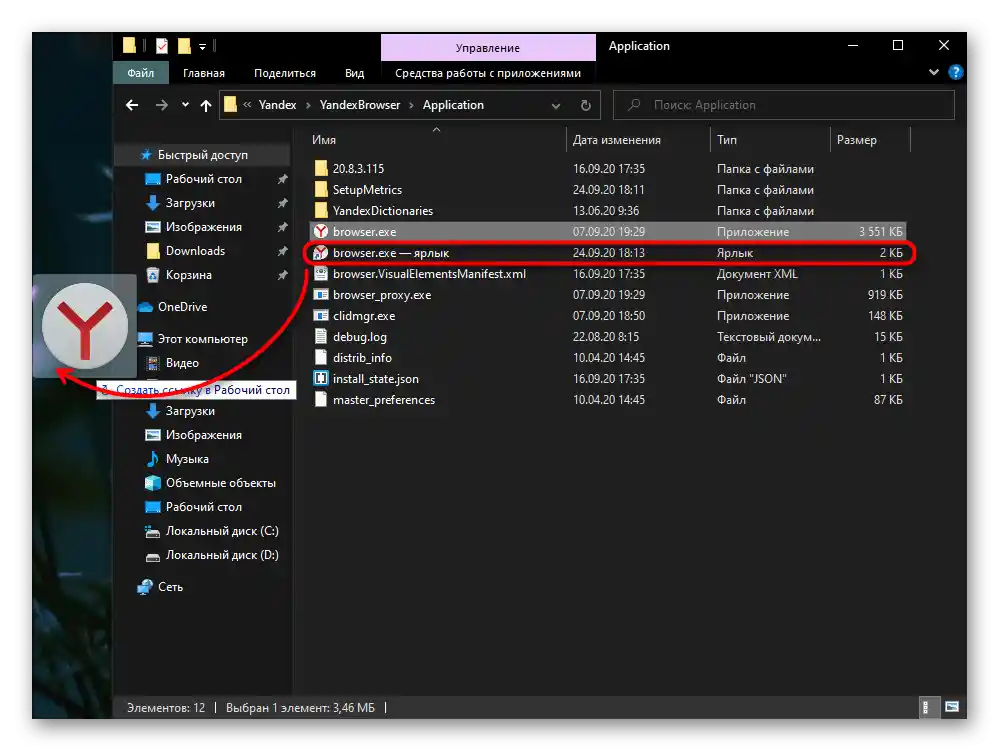Open the address bar history dropdown
Image resolution: width=999 pixels, height=751 pixels.
556,106
